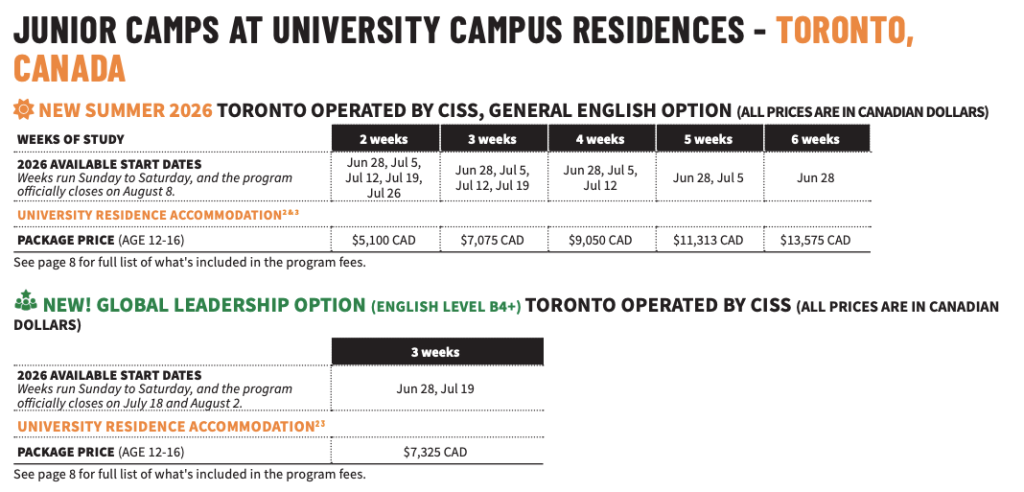Screen dimensions: 1024x492
Task: Click "2026 Available Start Dates" label in first table
Action: click(x=109, y=164)
